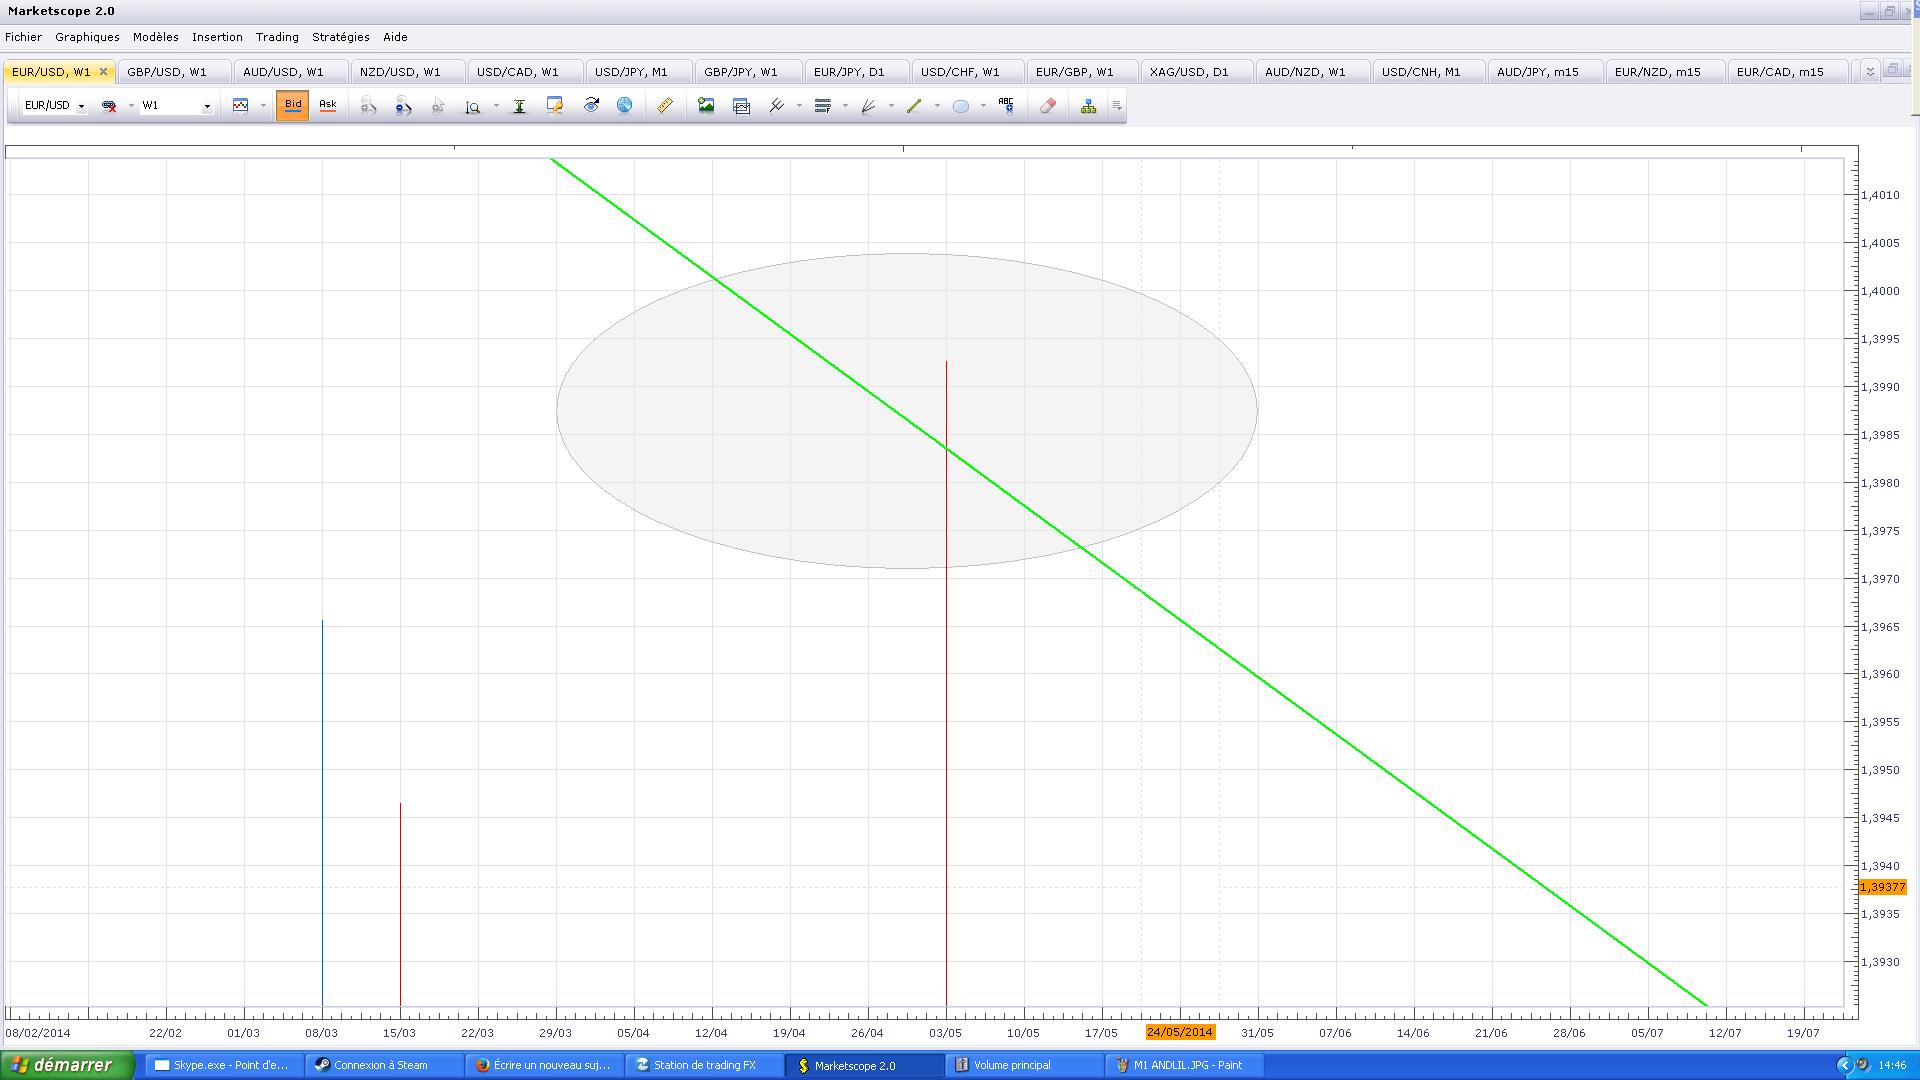This screenshot has height=1080, width=1920.
Task: Switch to the USD/JPY, M1 tab
Action: point(631,72)
